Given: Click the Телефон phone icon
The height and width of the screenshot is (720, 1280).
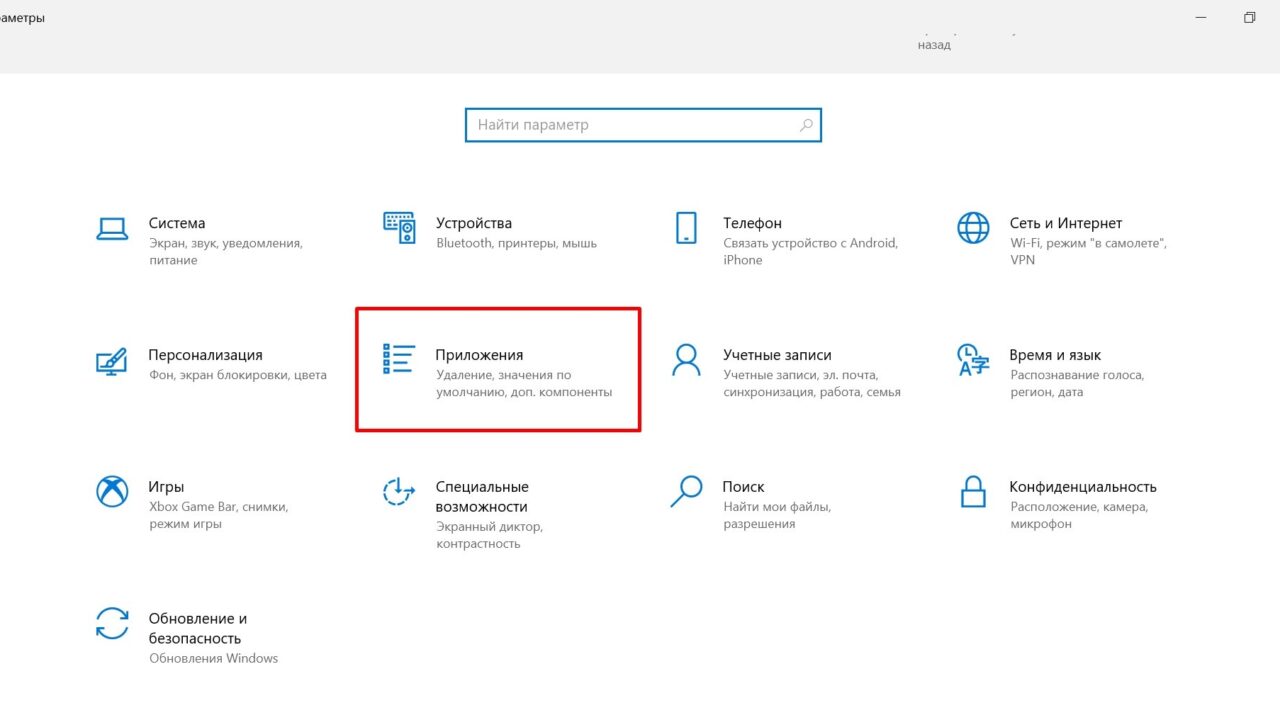Looking at the screenshot, I should tap(686, 228).
